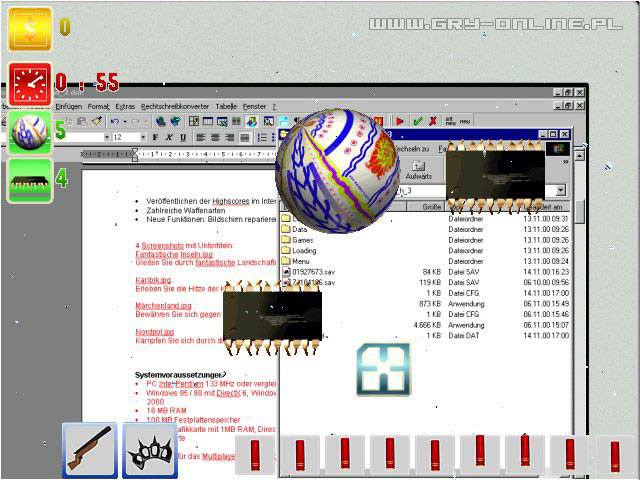Click the Fantastische Inseln.jpg text
The height and width of the screenshot is (480, 640).
(x=174, y=254)
